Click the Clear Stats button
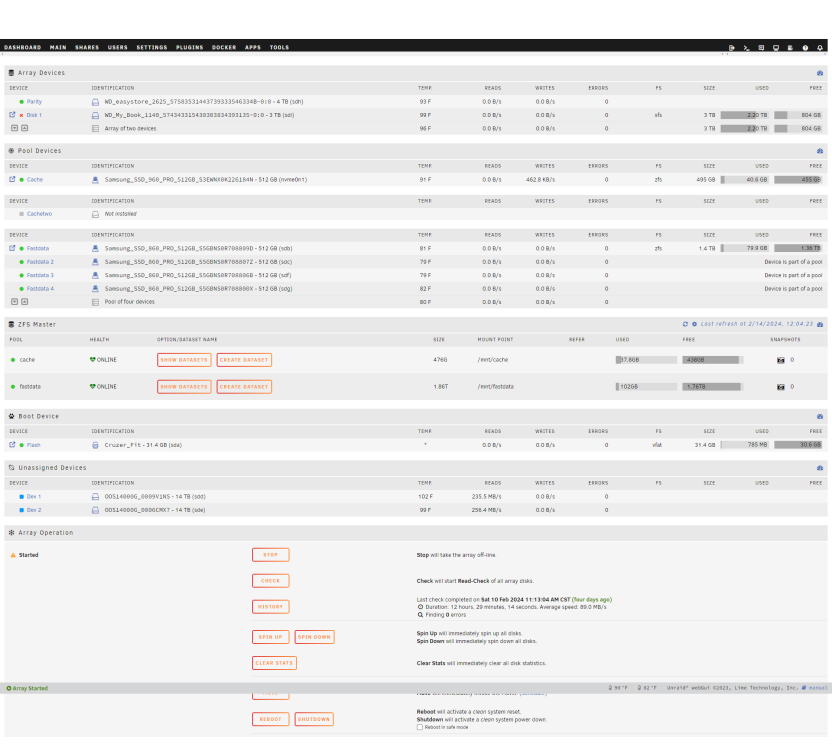The image size is (832, 750). coord(274,663)
